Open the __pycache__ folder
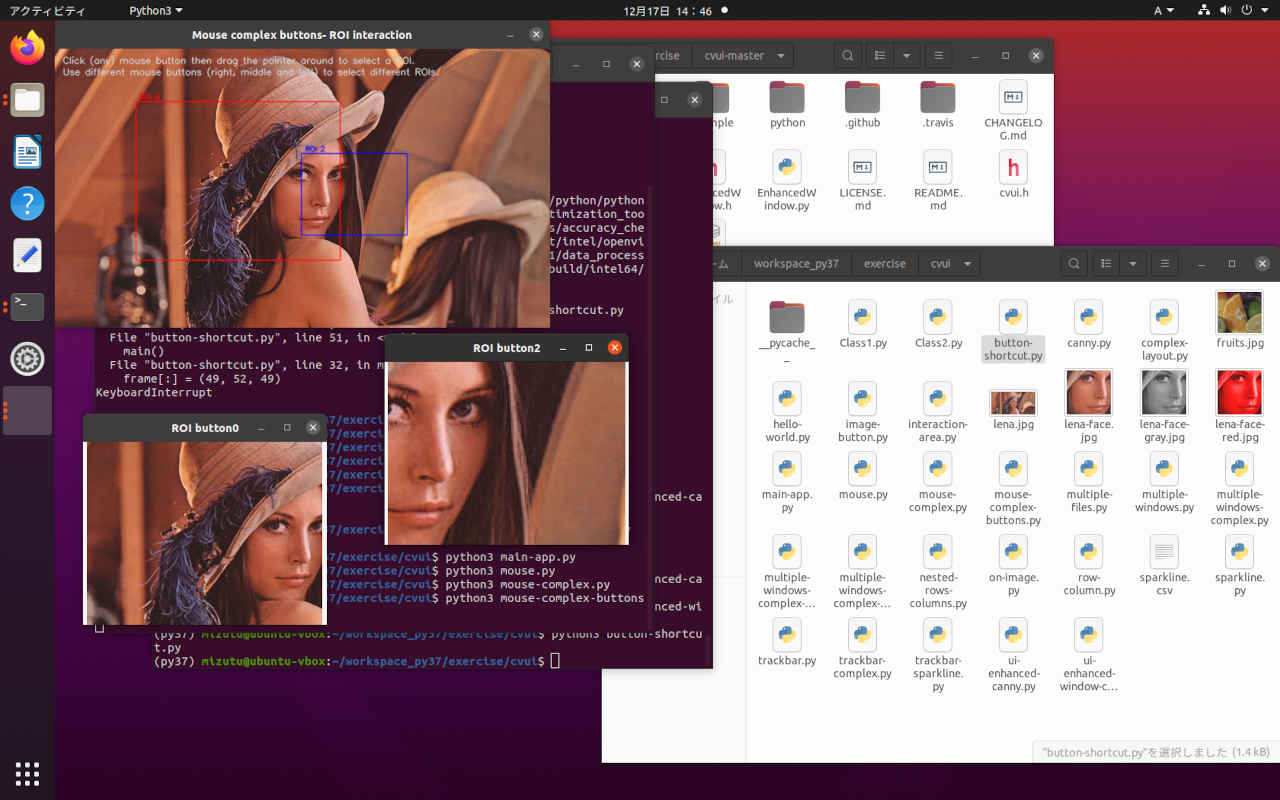 pyautogui.click(x=787, y=317)
